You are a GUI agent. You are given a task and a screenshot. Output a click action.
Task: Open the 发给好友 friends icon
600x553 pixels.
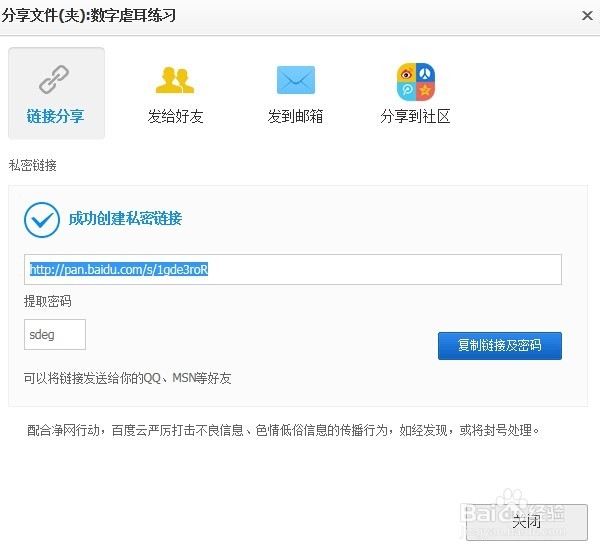pos(175,80)
